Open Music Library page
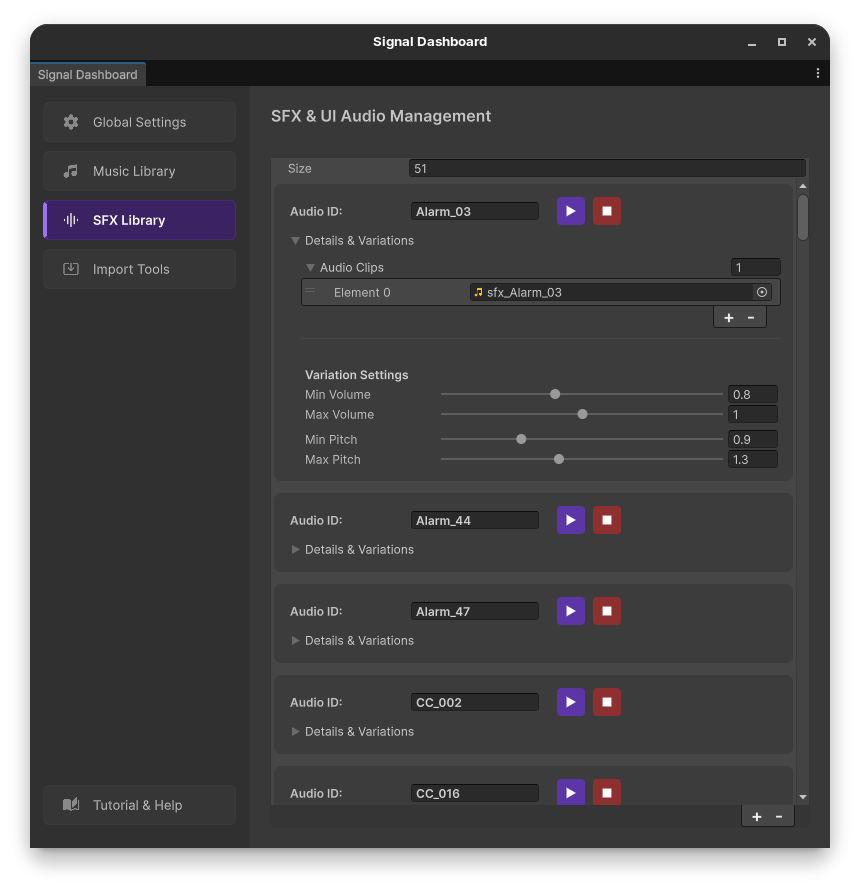The width and height of the screenshot is (860, 889). (139, 171)
